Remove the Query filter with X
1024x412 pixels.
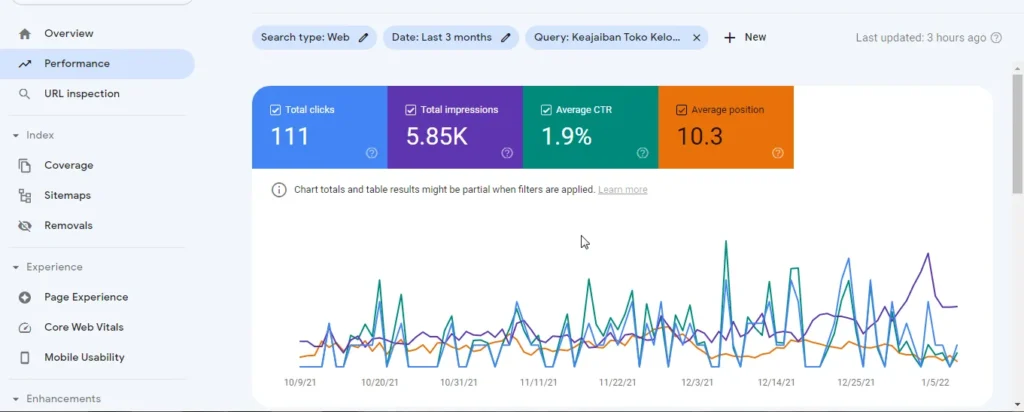pos(696,38)
